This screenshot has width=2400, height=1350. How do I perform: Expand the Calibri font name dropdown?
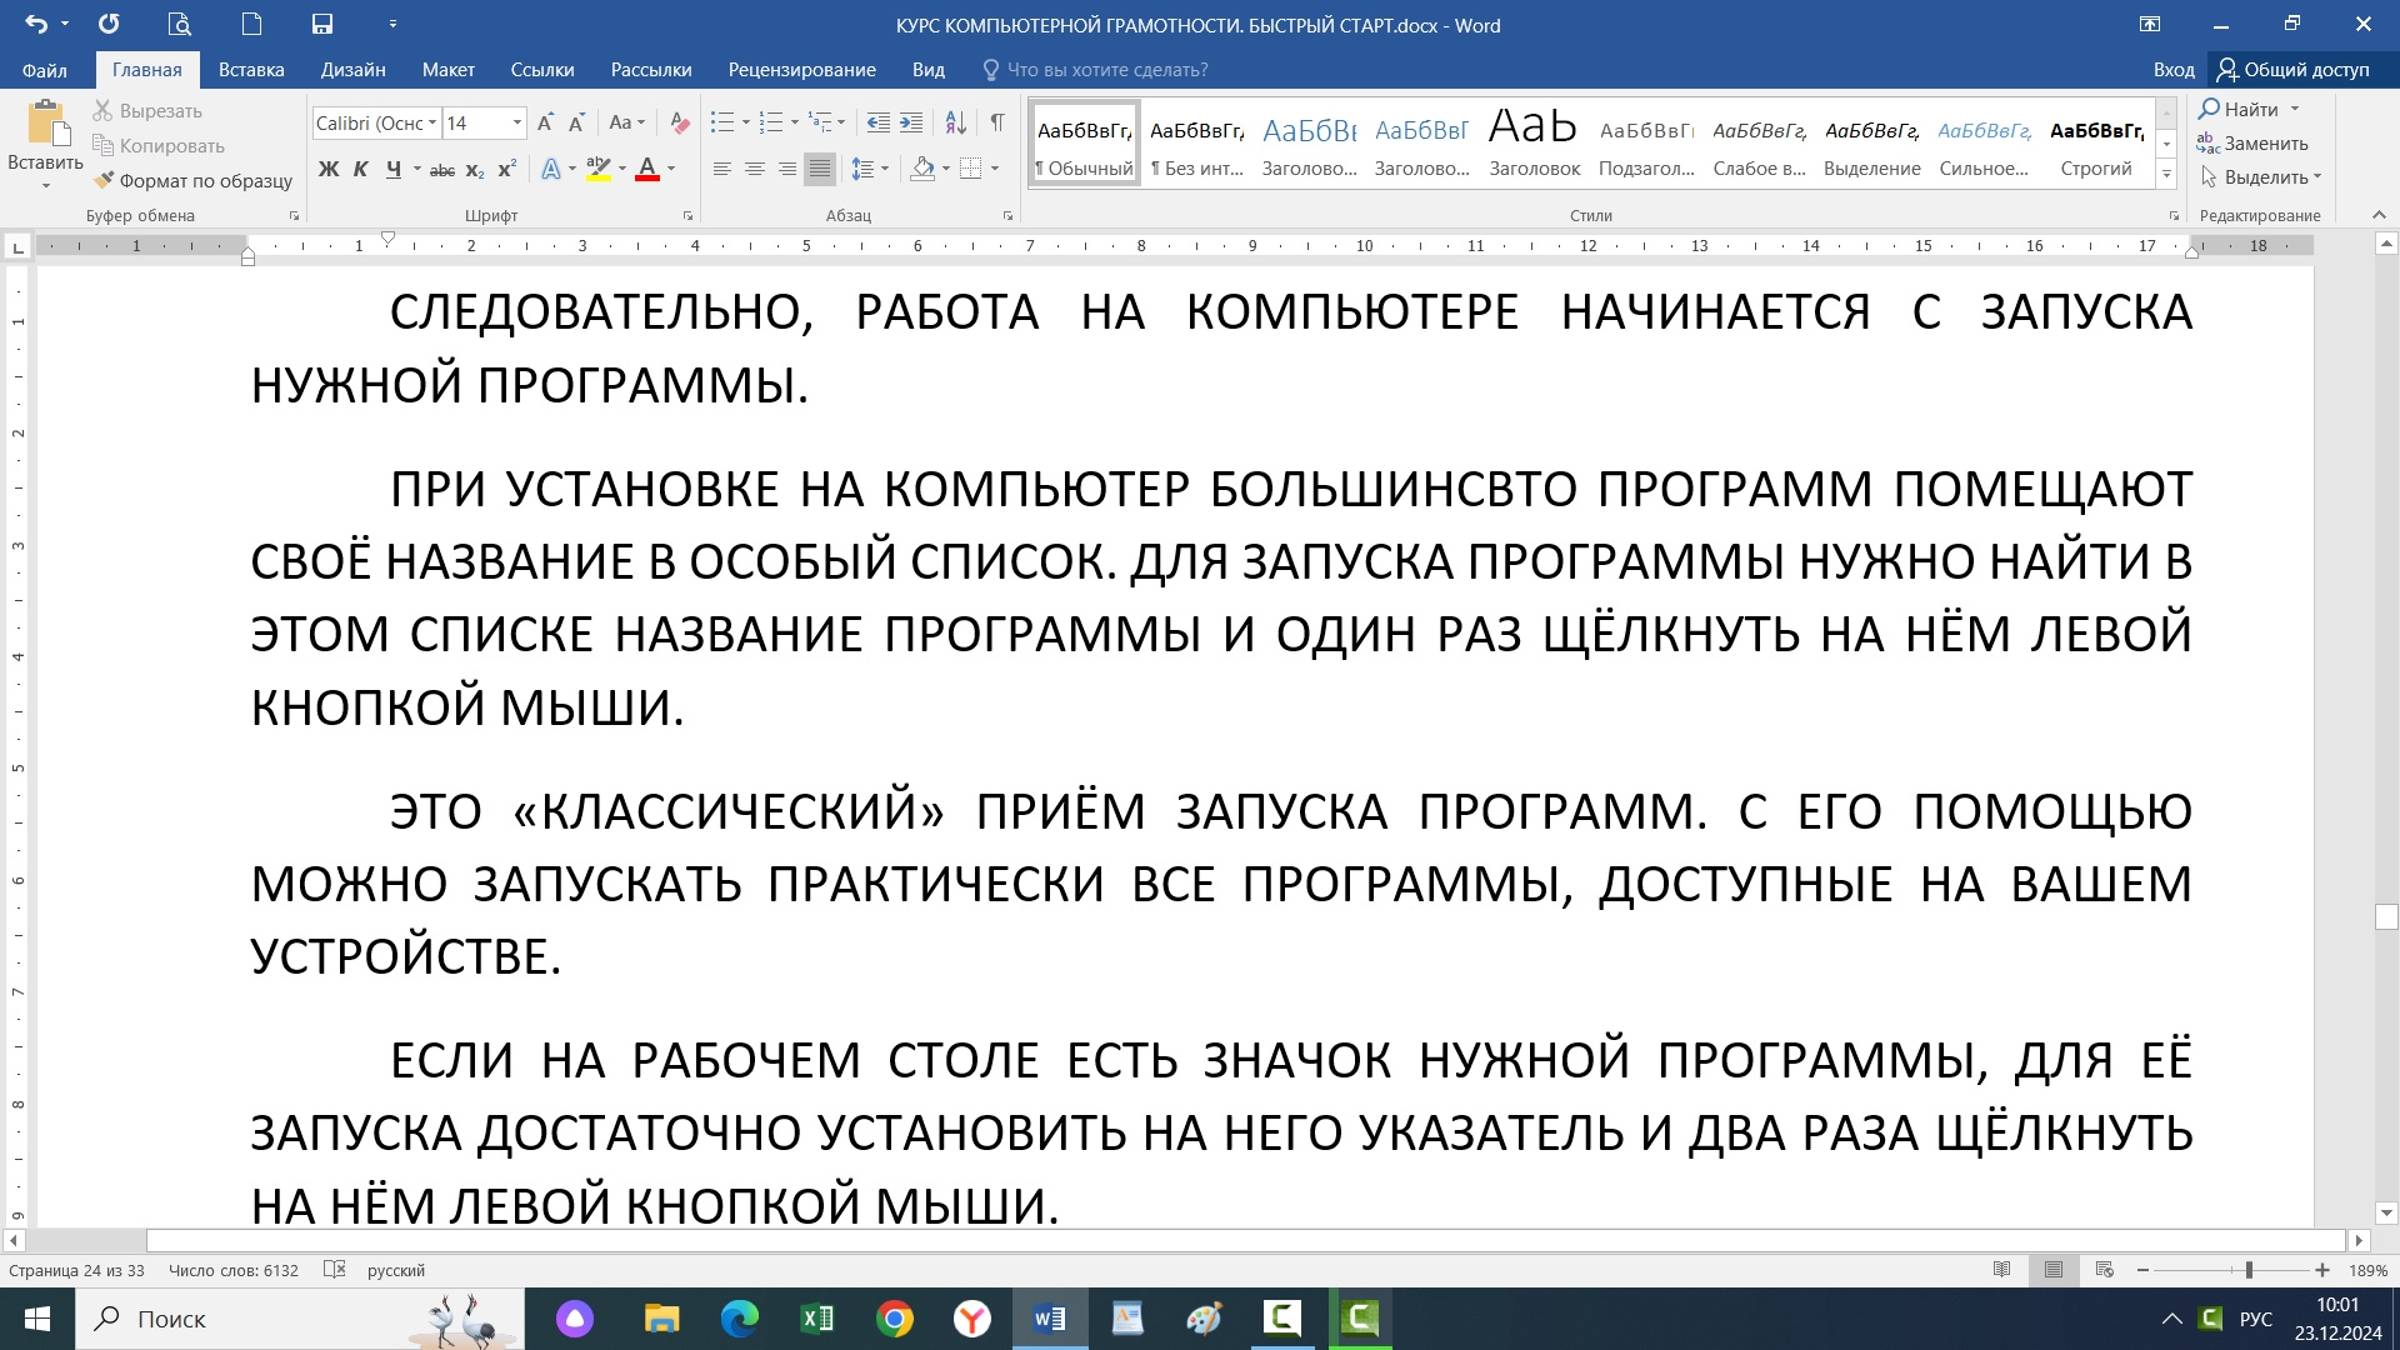[432, 123]
